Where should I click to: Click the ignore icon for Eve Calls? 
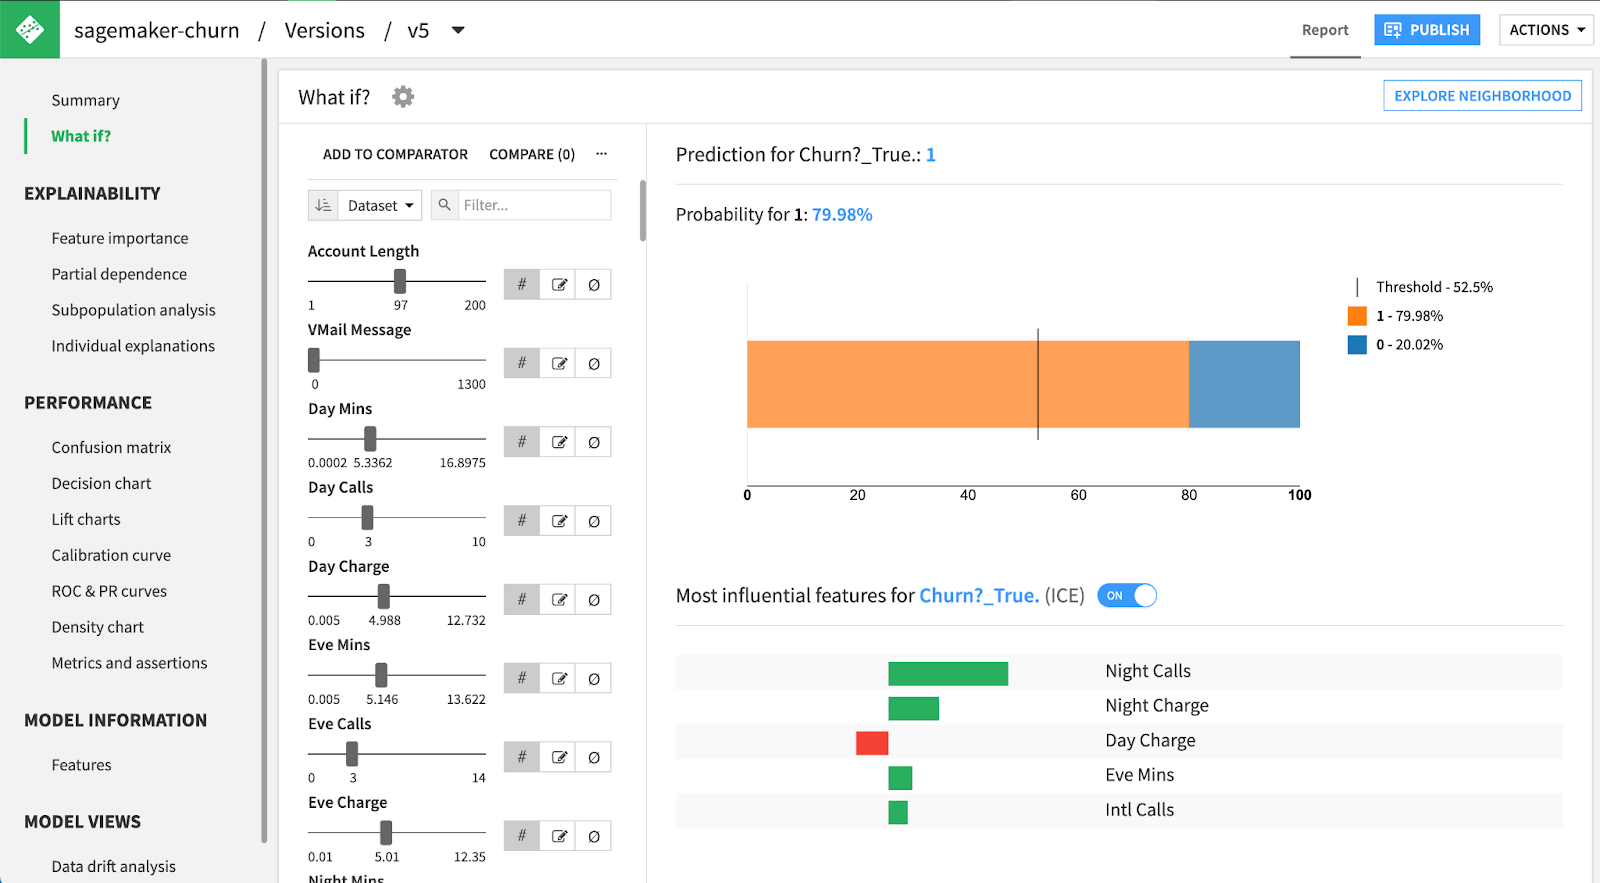[x=594, y=757]
